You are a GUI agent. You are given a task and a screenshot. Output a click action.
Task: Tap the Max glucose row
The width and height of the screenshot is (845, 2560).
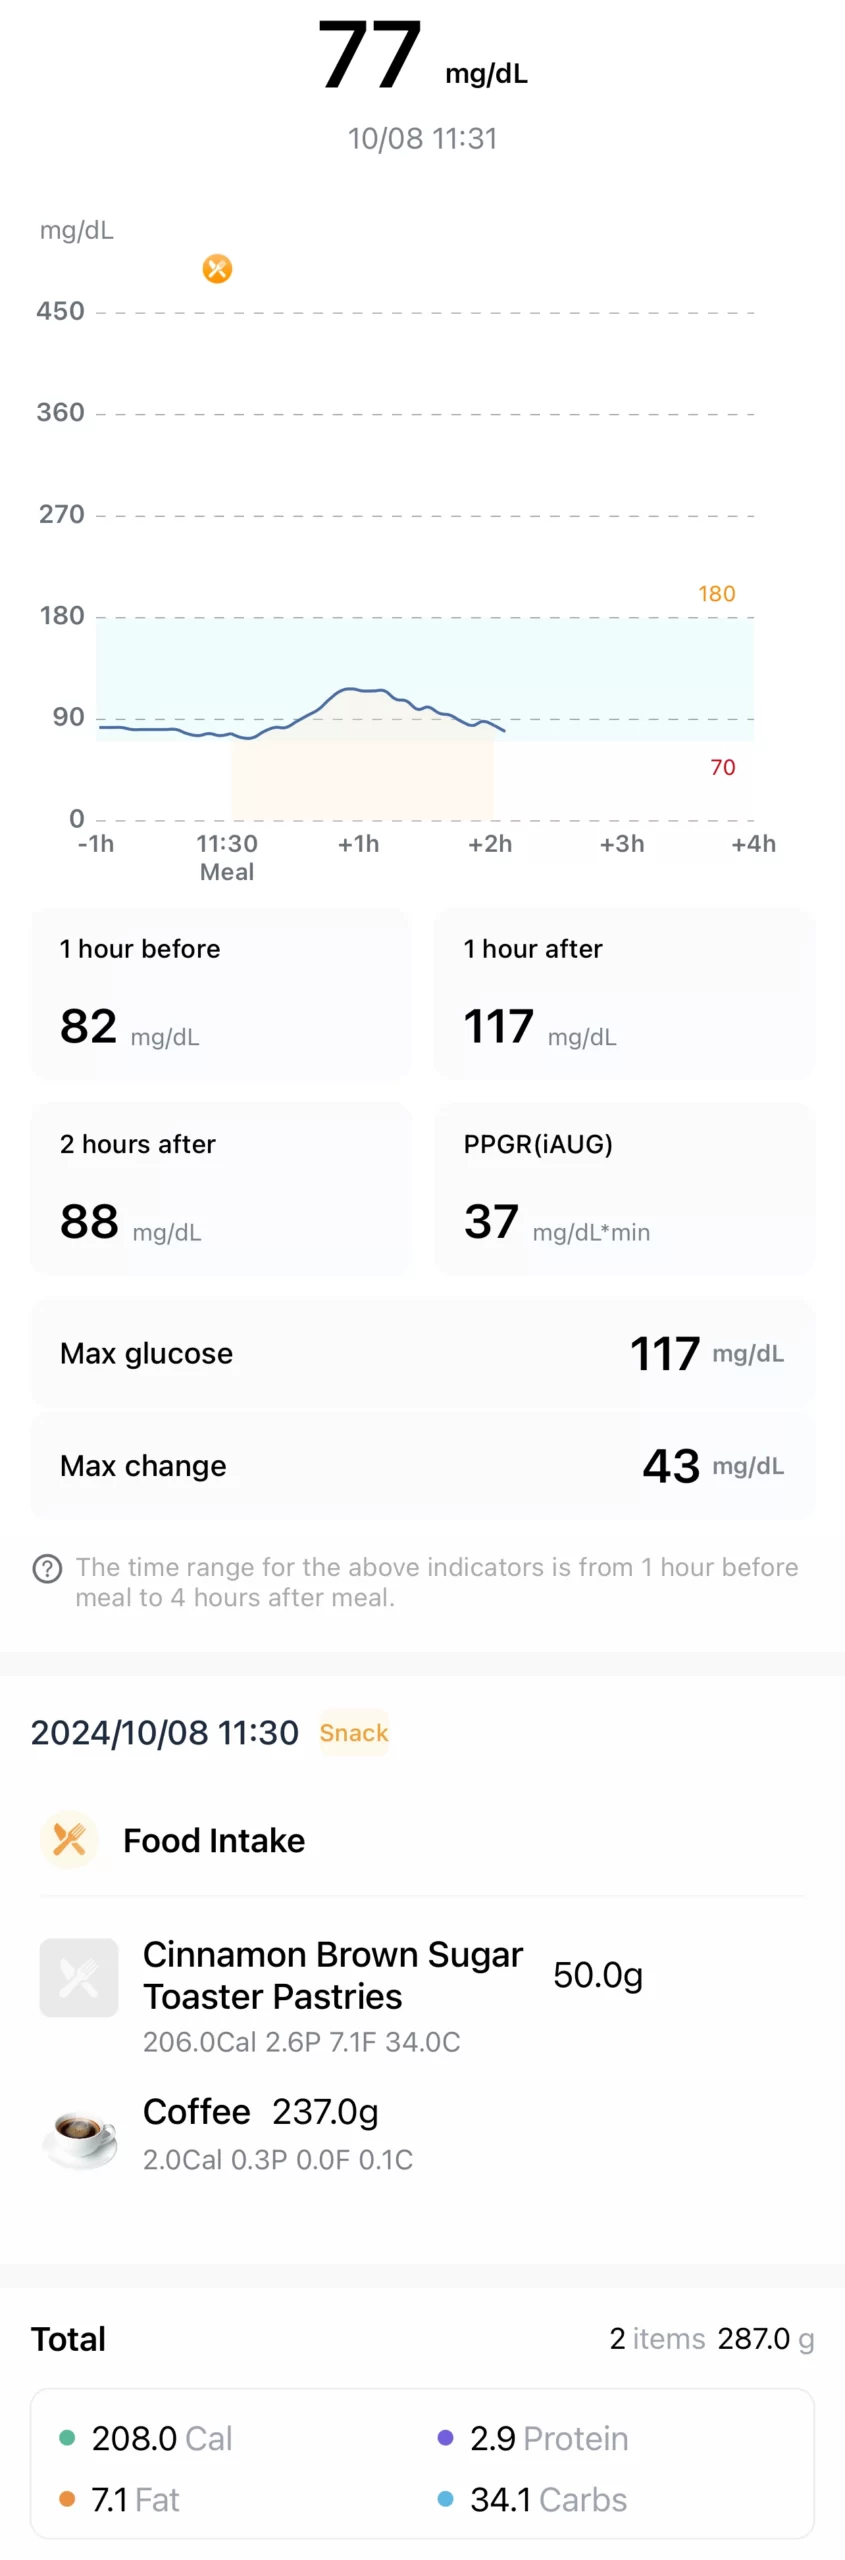422,1353
